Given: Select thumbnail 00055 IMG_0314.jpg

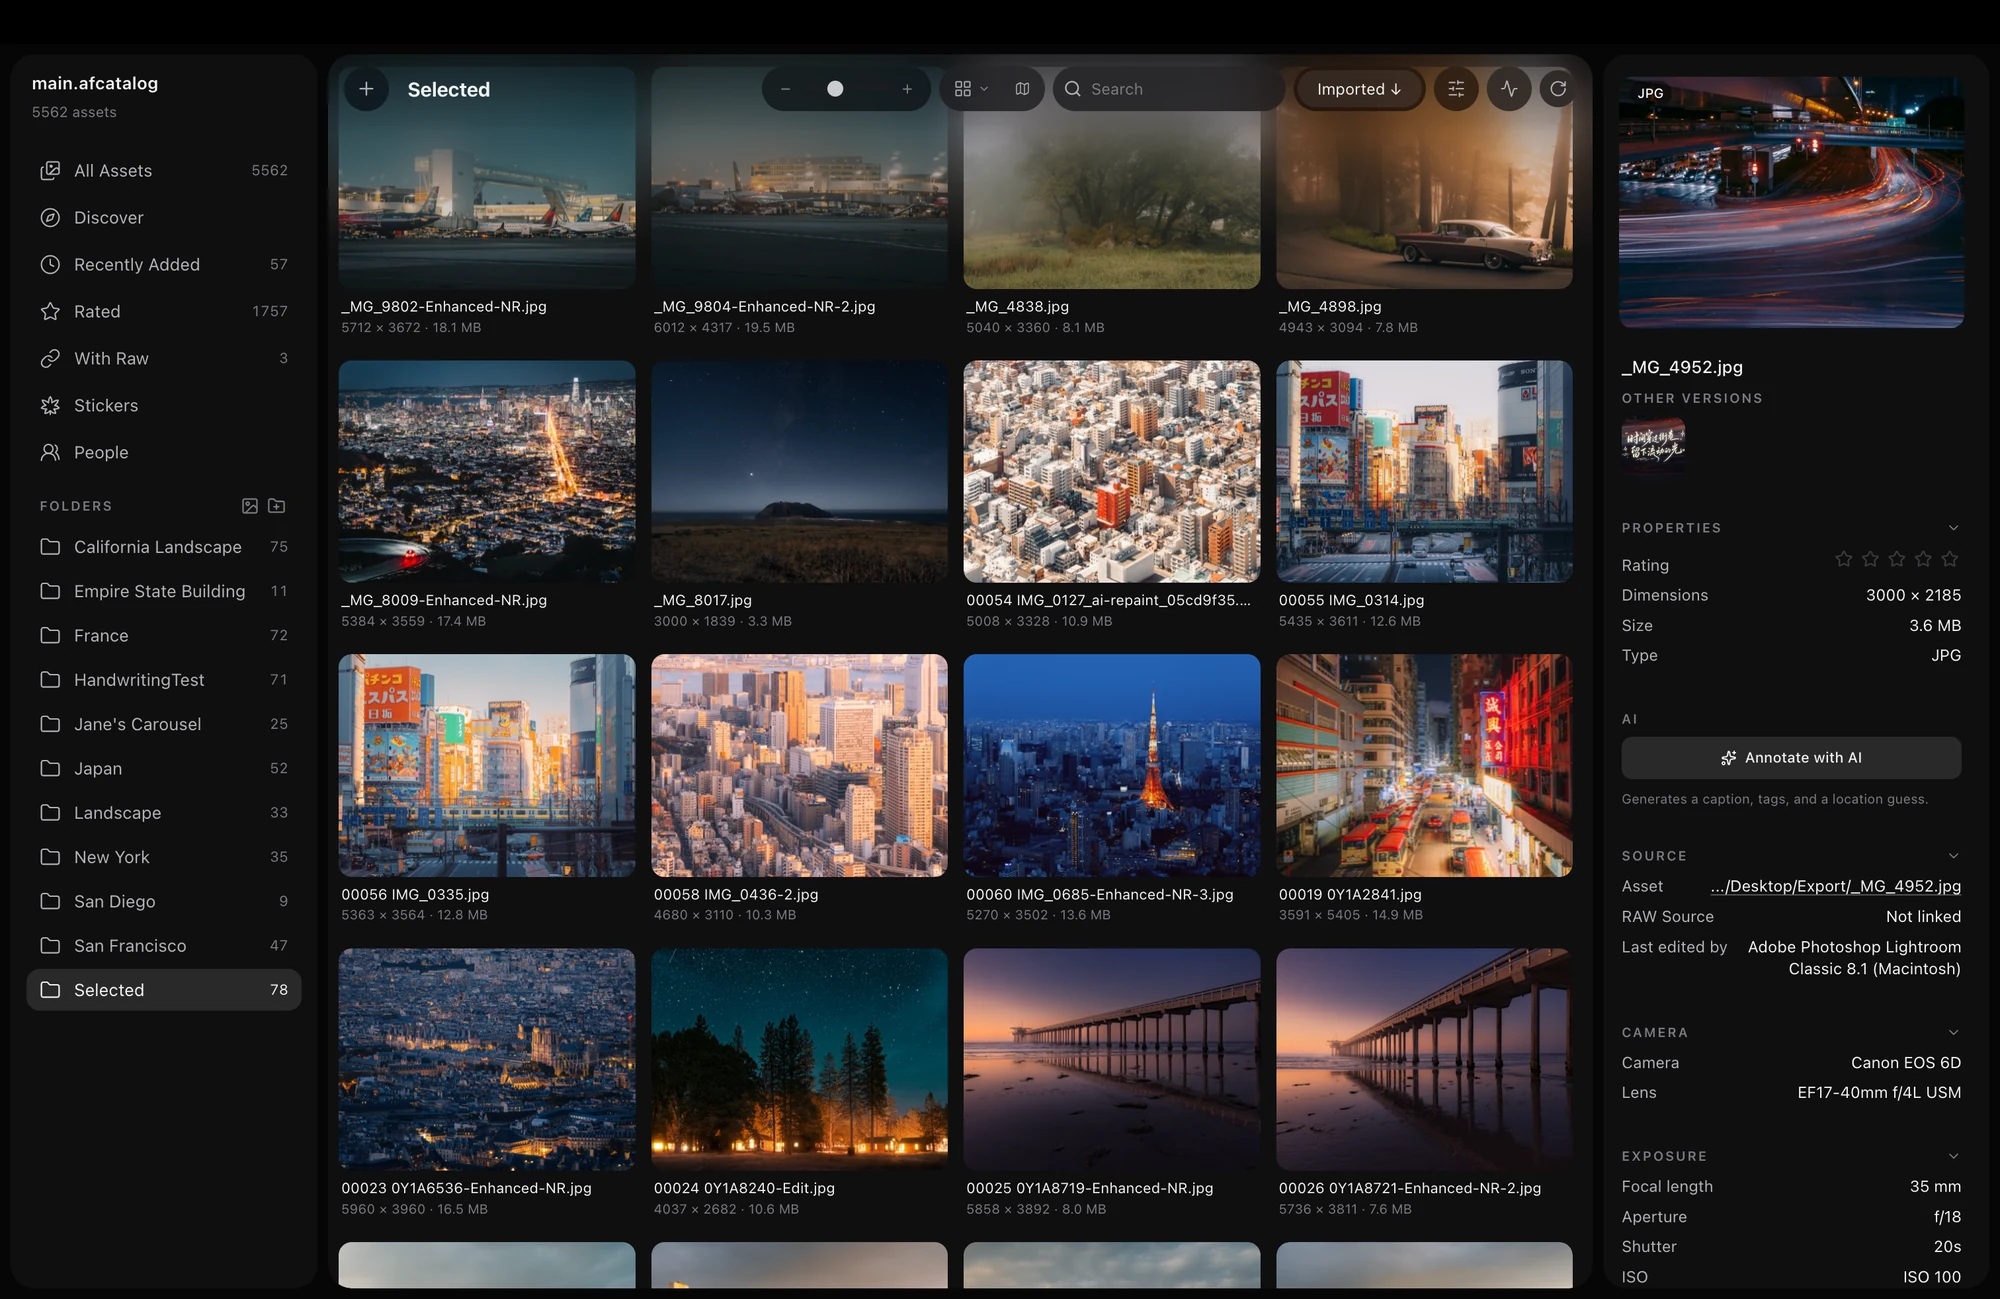Looking at the screenshot, I should [x=1424, y=472].
